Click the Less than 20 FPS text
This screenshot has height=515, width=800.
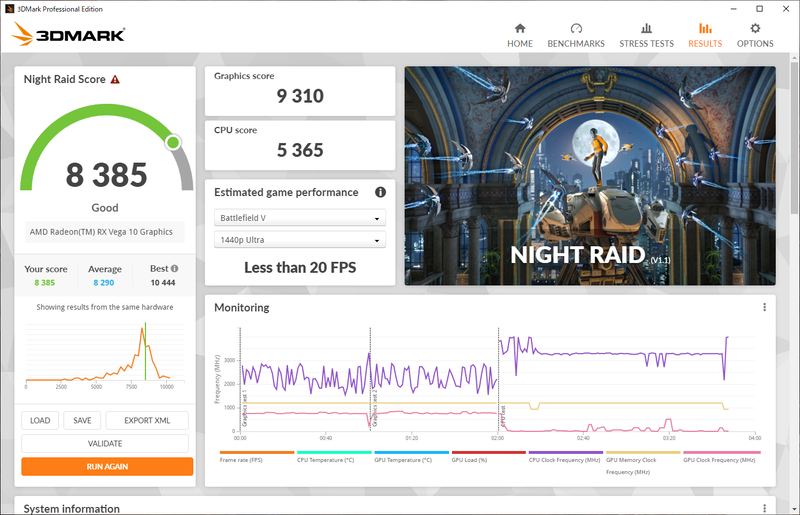coord(300,267)
